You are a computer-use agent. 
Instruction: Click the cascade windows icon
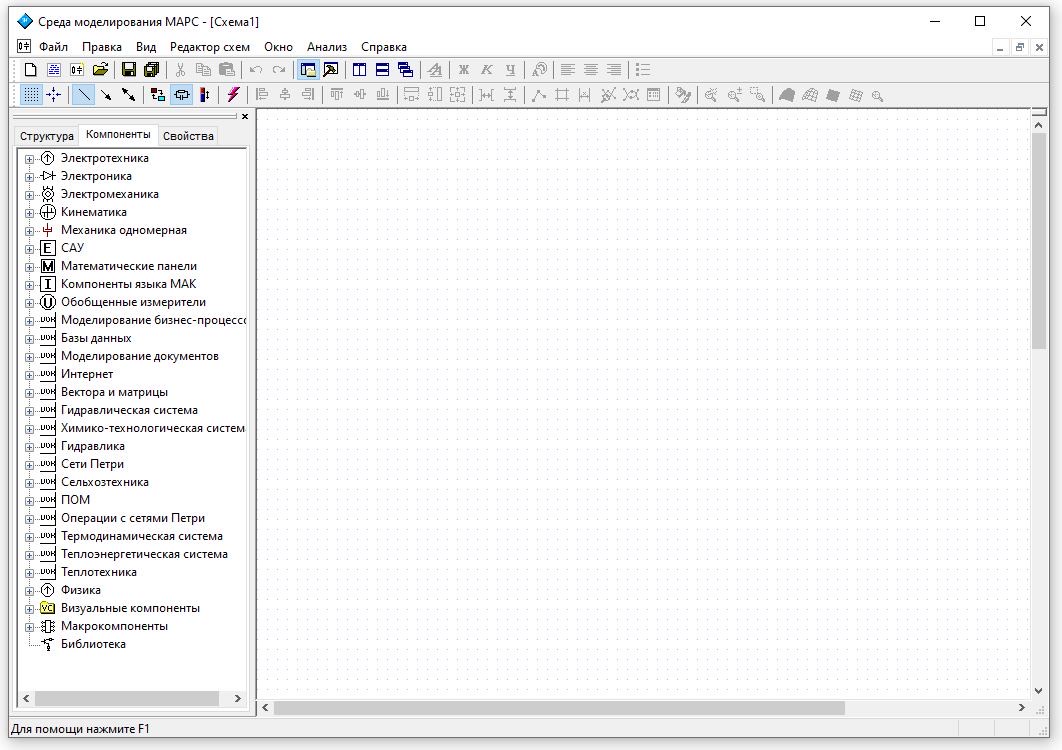click(405, 70)
